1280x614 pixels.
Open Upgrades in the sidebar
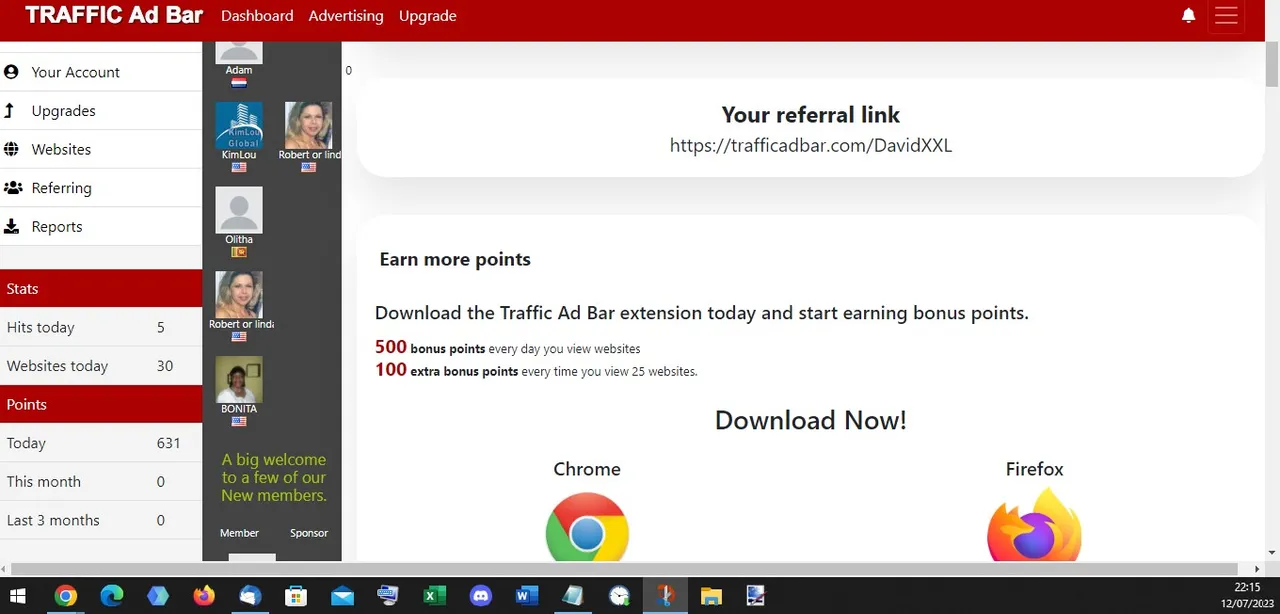point(101,111)
